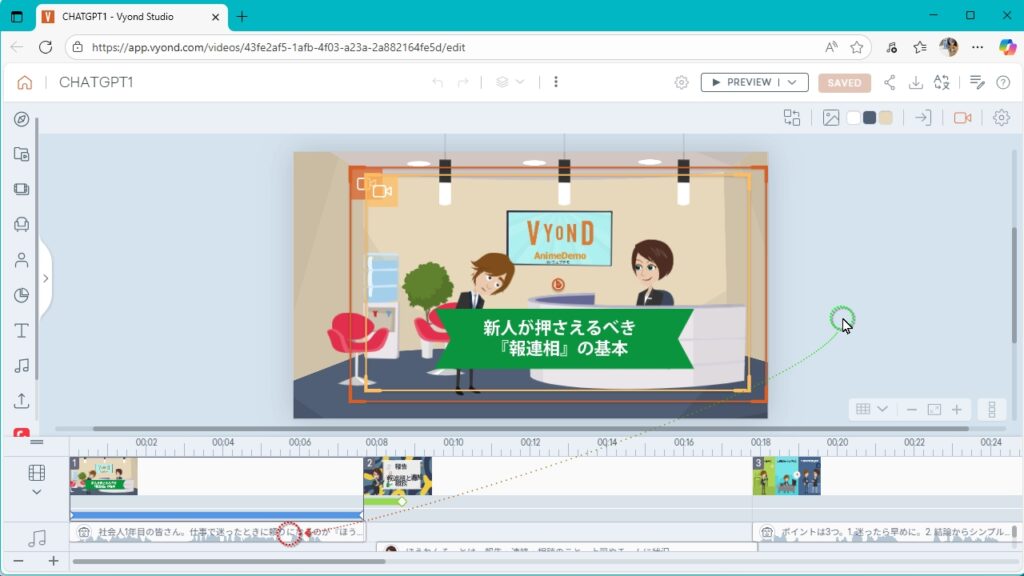Click the timeline horizontal scrollbar
1024x576 pixels.
[229, 561]
